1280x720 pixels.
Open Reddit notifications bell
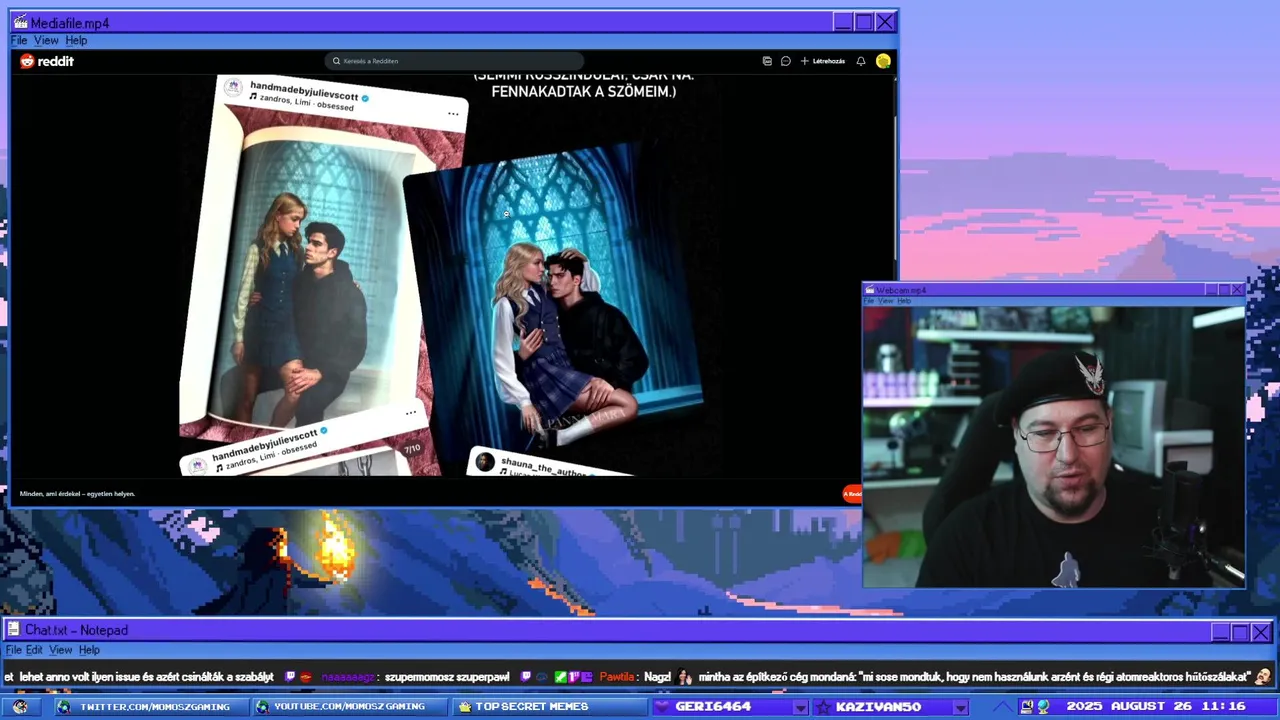pyautogui.click(x=861, y=61)
